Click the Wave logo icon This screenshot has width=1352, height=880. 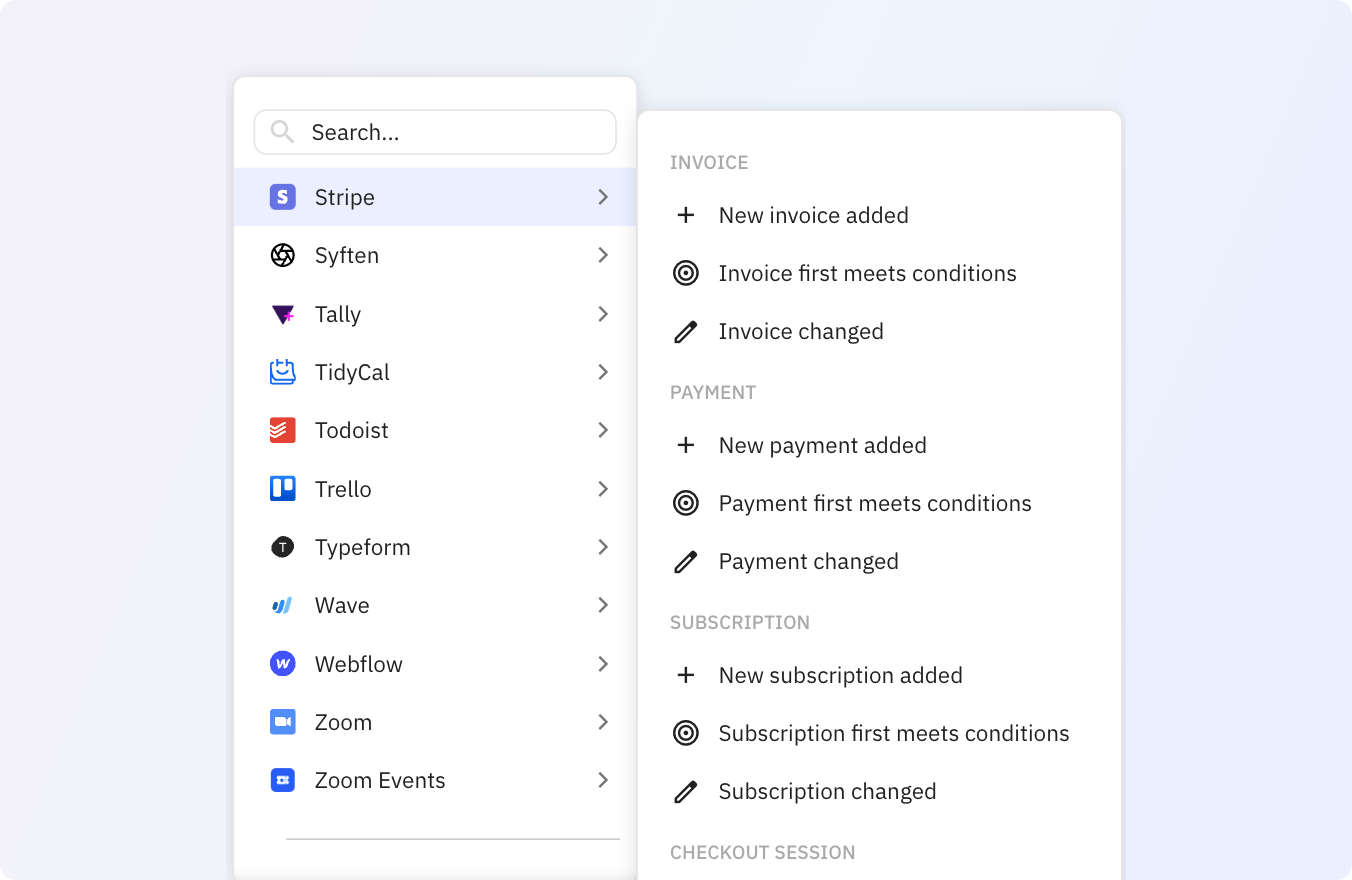[283, 605]
